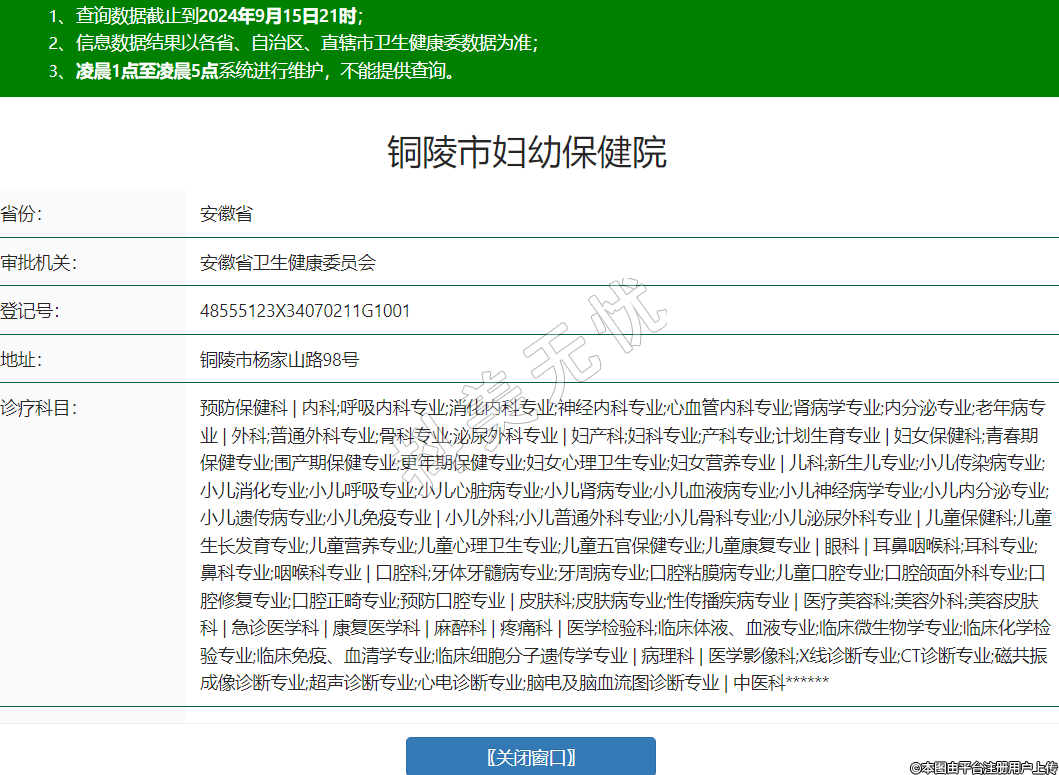Select the 登记号 field label
Image resolution: width=1059 pixels, height=775 pixels.
[30, 311]
